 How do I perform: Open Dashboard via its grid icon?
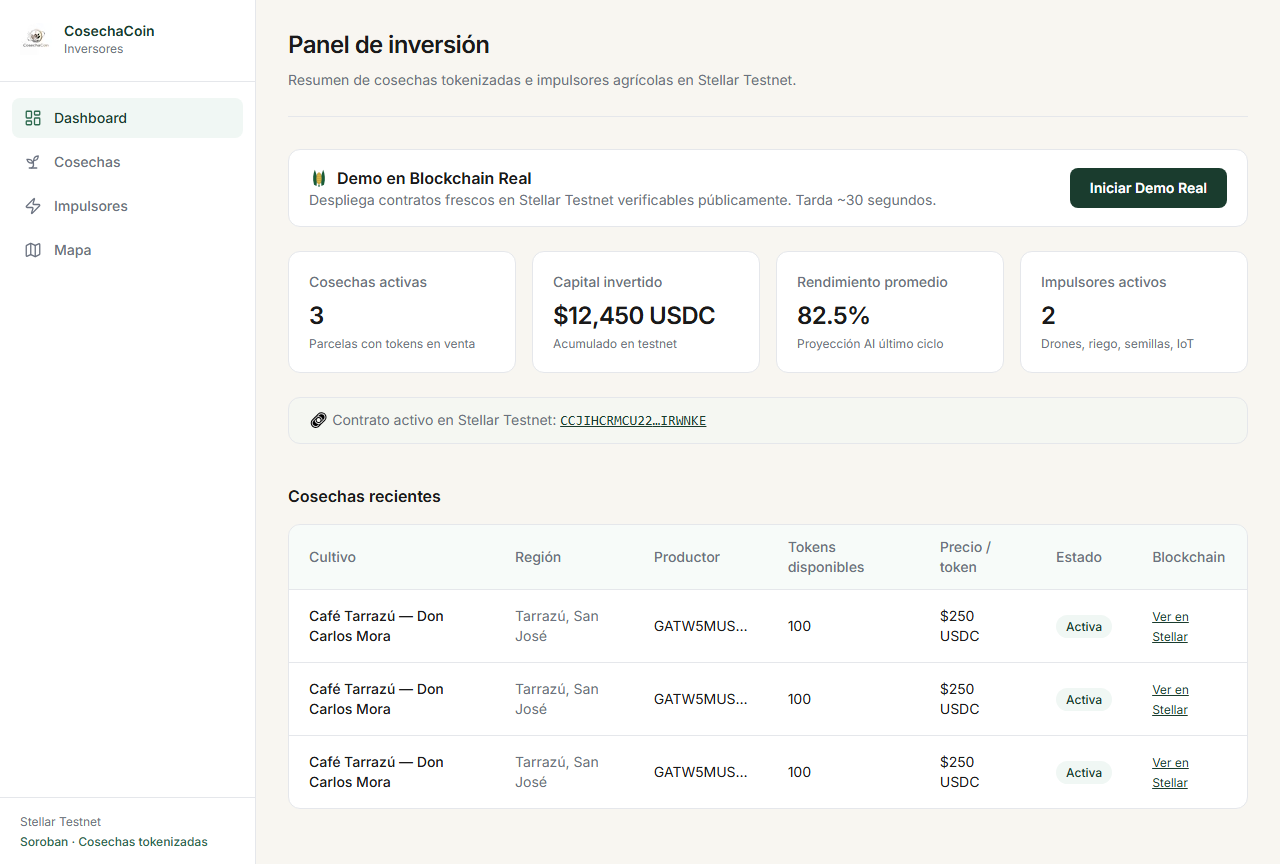coord(33,118)
